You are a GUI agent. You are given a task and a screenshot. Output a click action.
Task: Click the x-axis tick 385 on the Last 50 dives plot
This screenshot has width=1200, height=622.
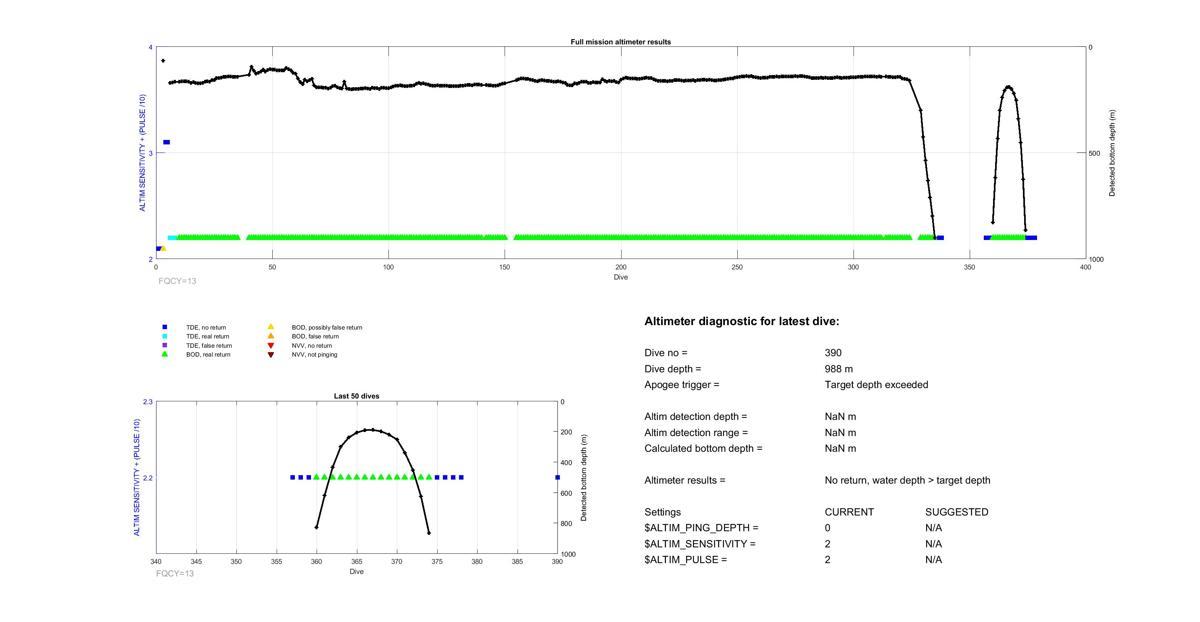click(x=517, y=562)
